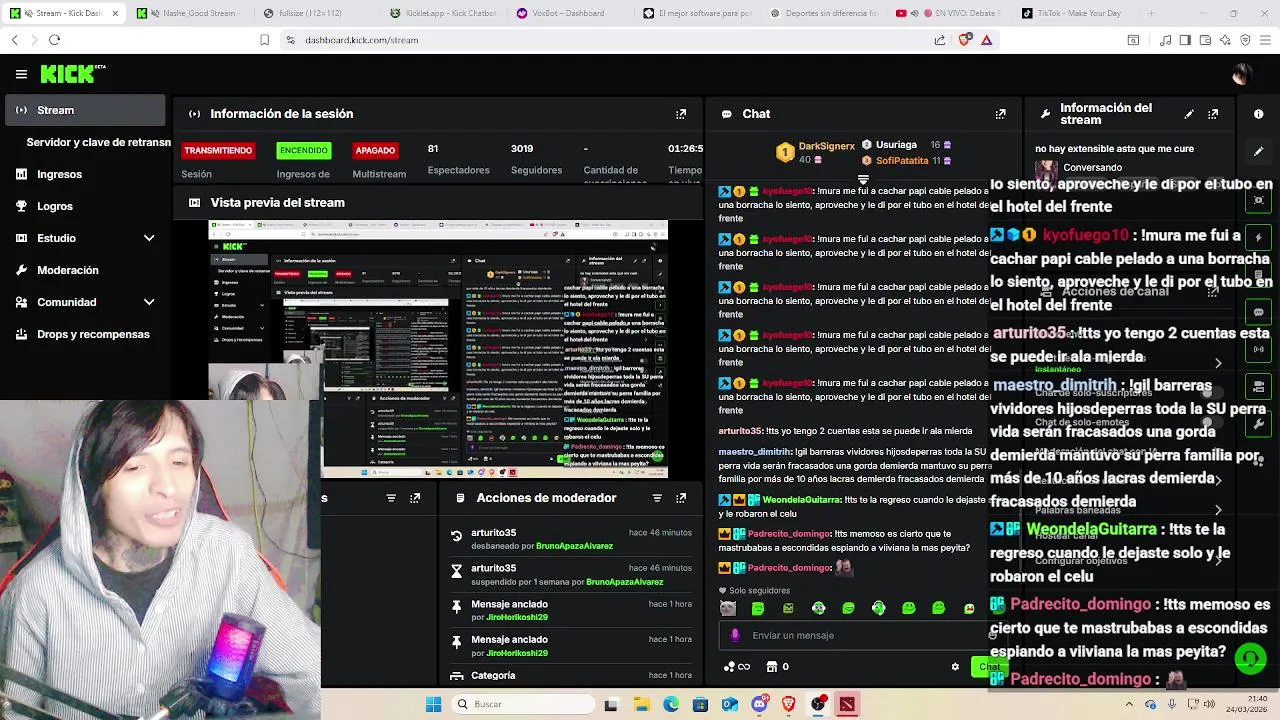Open the wrench icon in right sidebar
Screen dimensions: 1280x720
pos(1258,424)
